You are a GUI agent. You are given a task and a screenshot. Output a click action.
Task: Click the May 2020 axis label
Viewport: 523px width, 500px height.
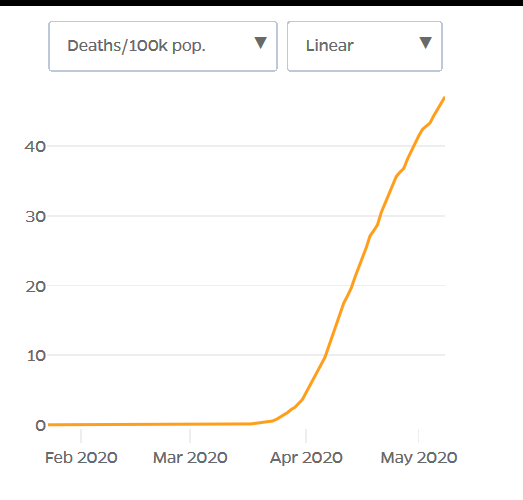point(419,457)
